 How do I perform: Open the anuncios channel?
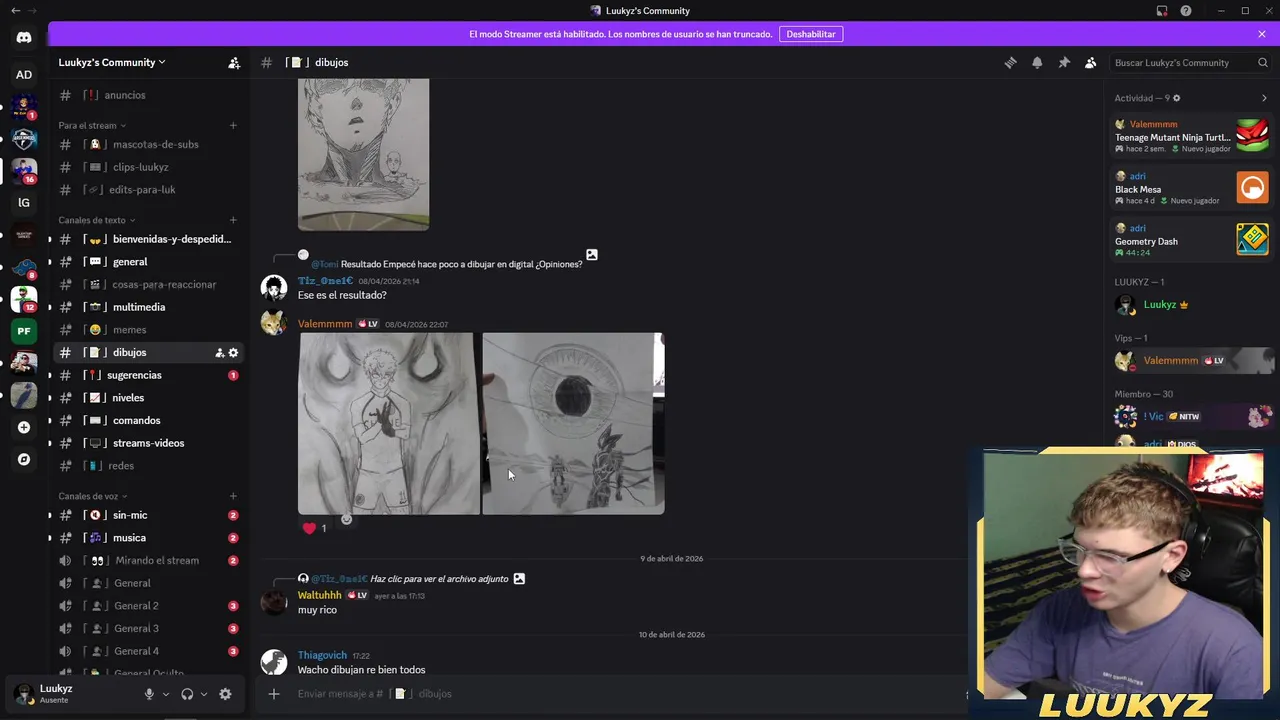(146, 95)
